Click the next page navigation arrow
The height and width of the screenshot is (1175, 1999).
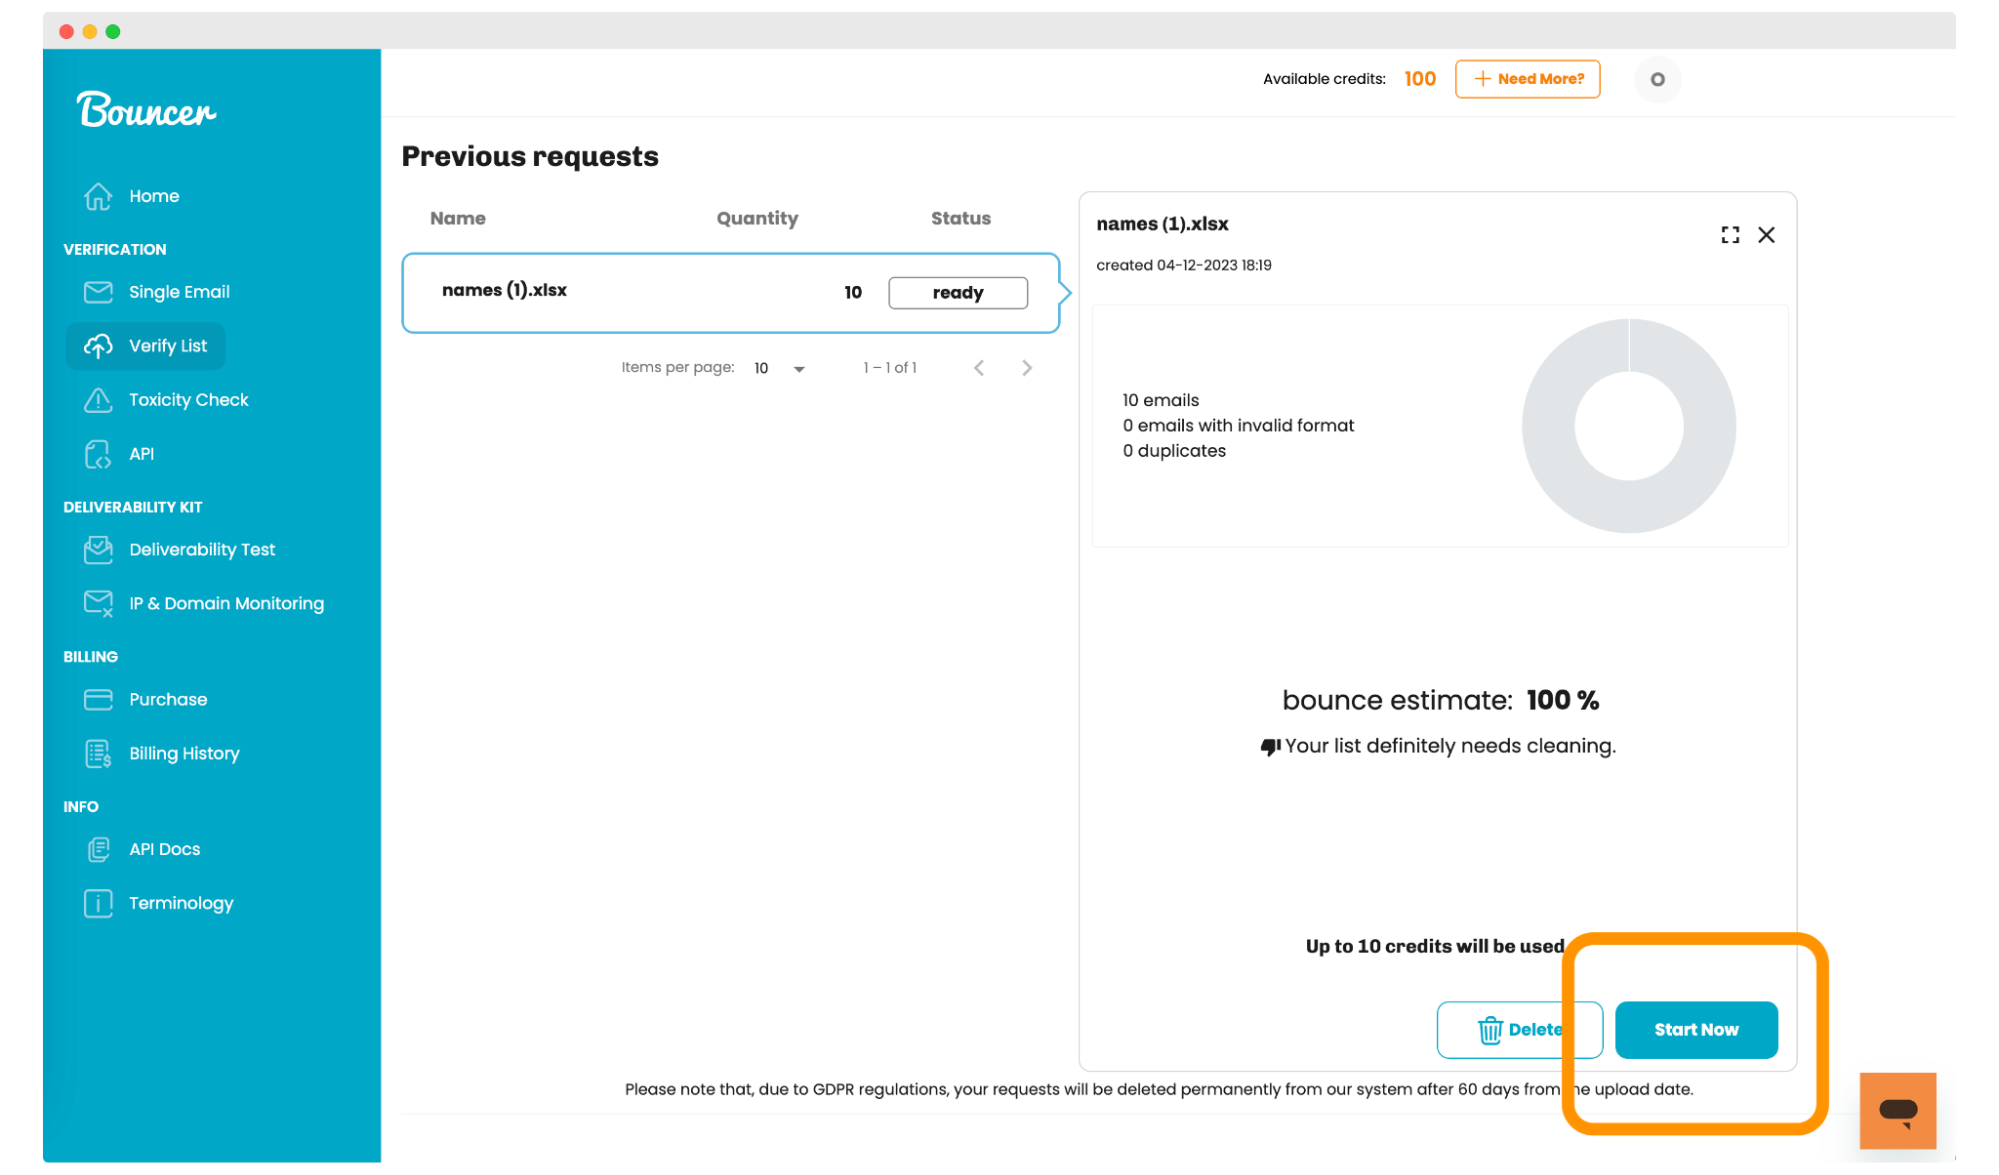pyautogui.click(x=1028, y=368)
